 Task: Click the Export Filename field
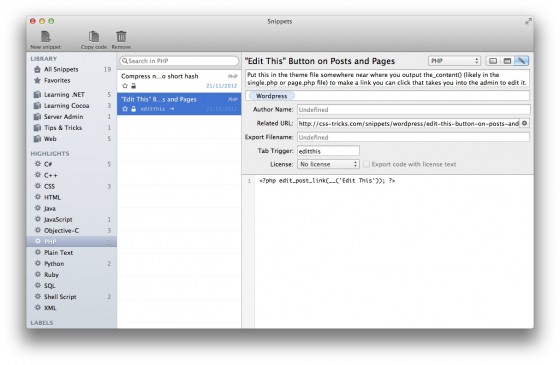point(414,137)
